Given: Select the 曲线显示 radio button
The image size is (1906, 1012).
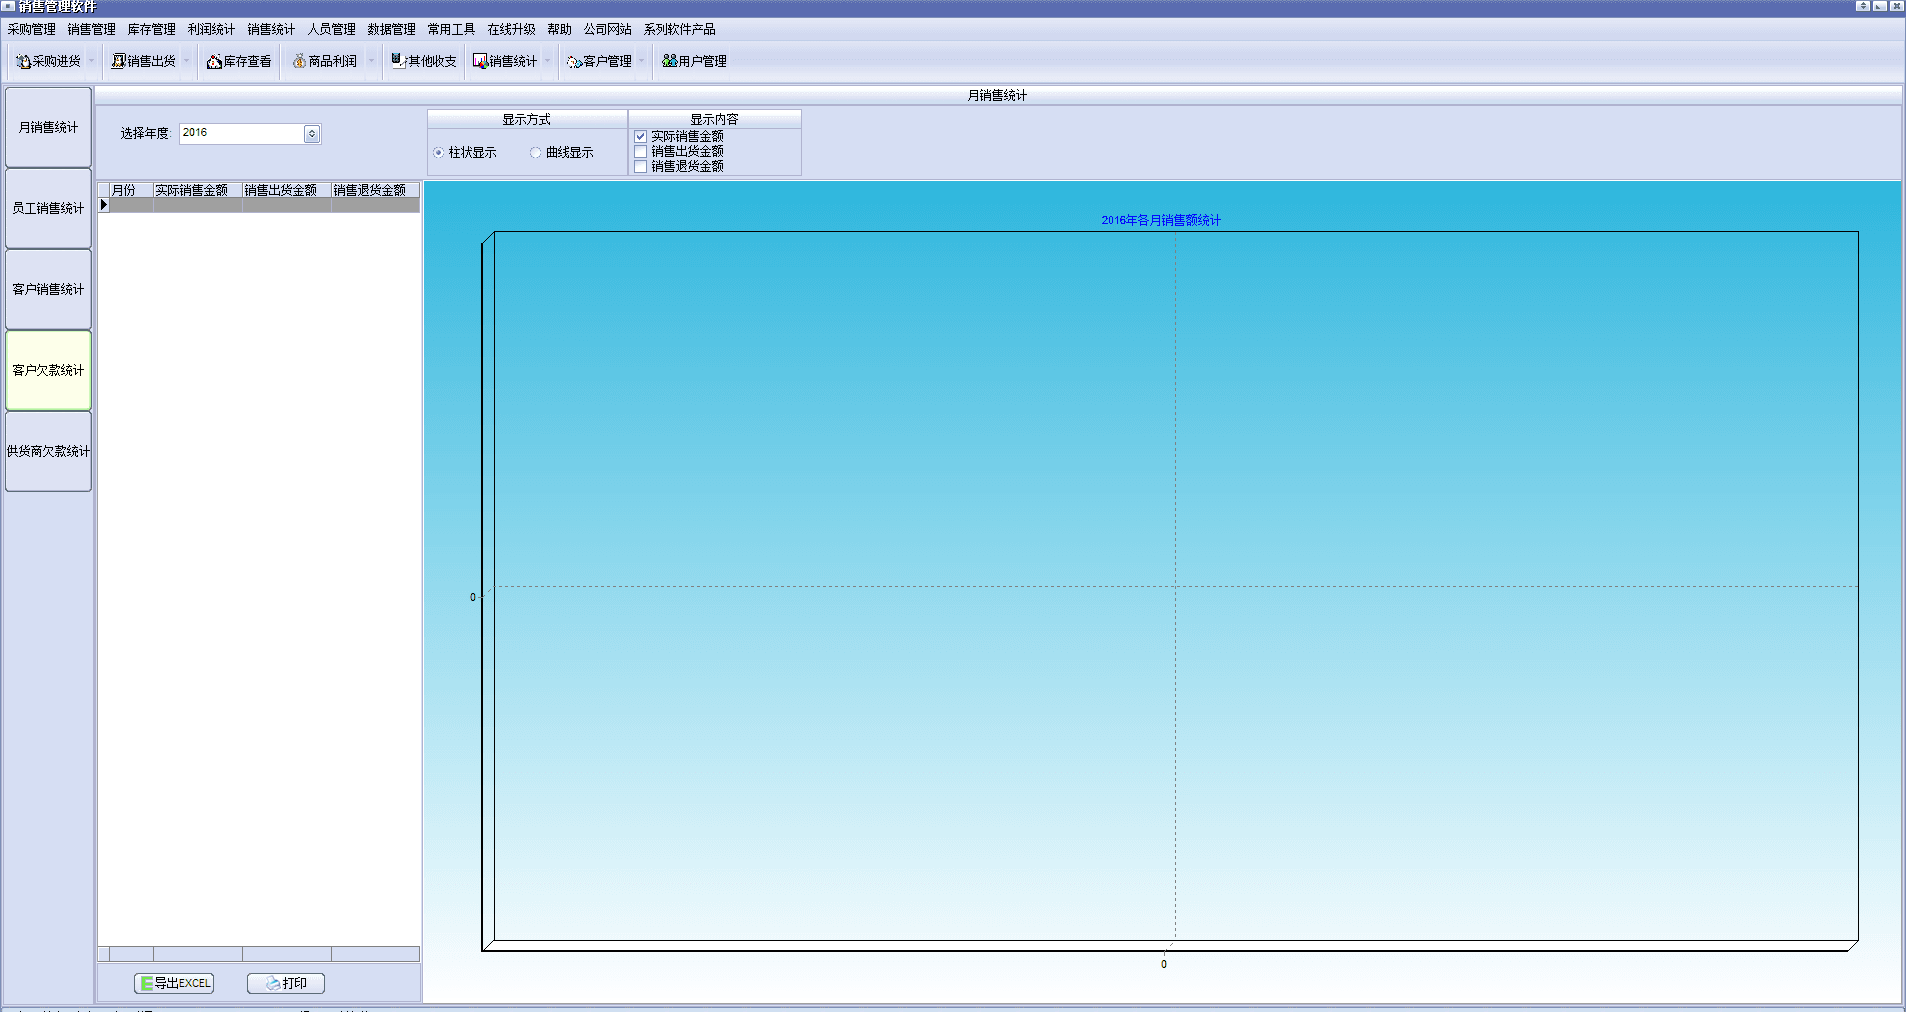Looking at the screenshot, I should point(536,153).
